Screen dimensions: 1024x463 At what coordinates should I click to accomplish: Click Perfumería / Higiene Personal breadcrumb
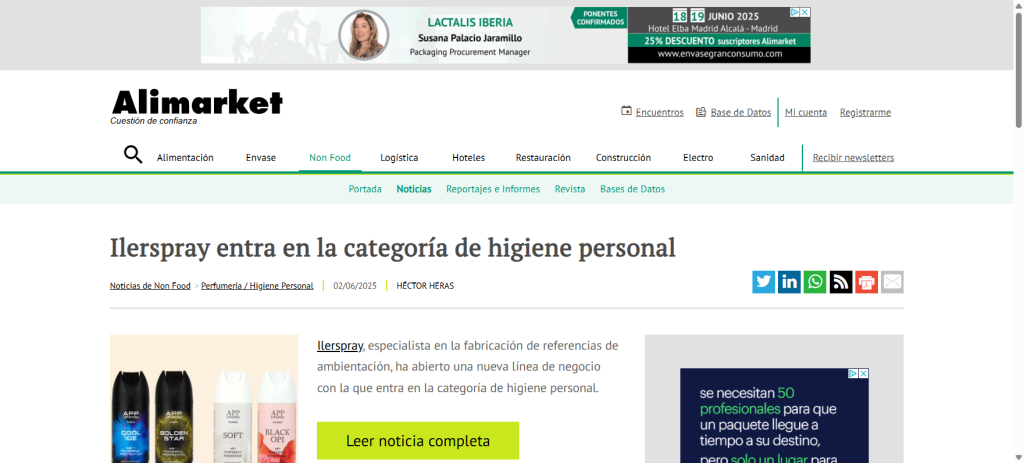(257, 285)
